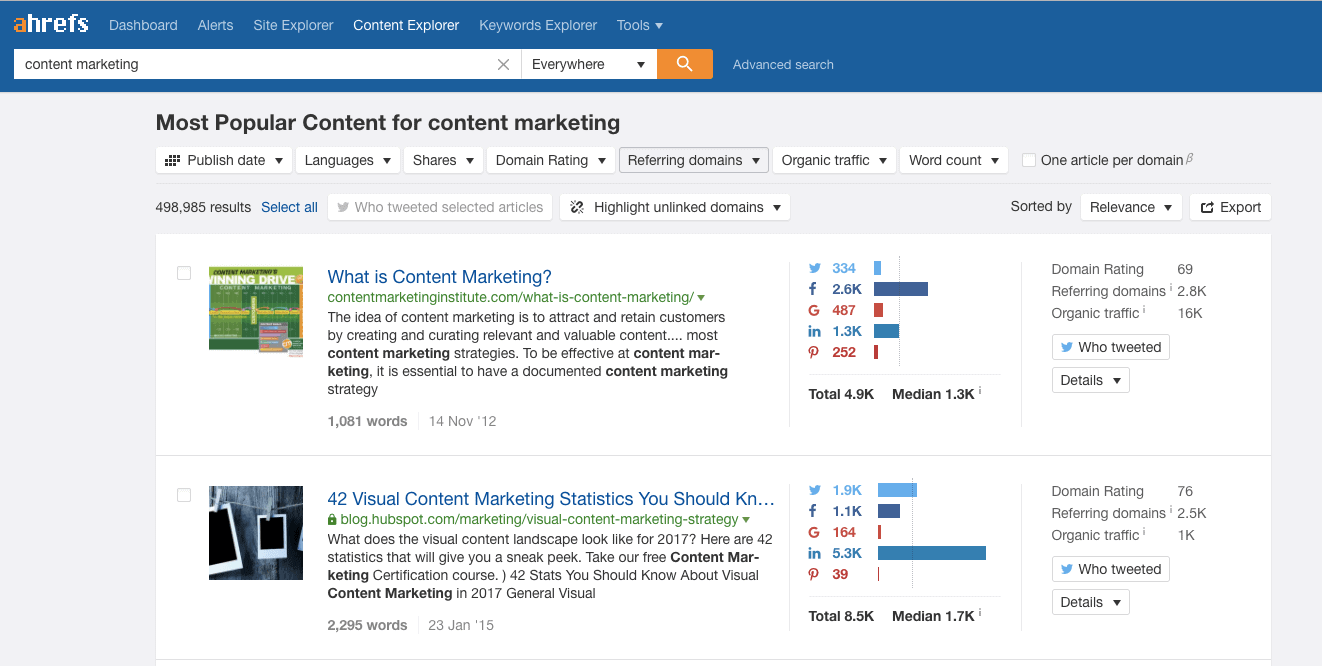
Task: Open the Everywhere search scope dropdown
Action: point(589,64)
